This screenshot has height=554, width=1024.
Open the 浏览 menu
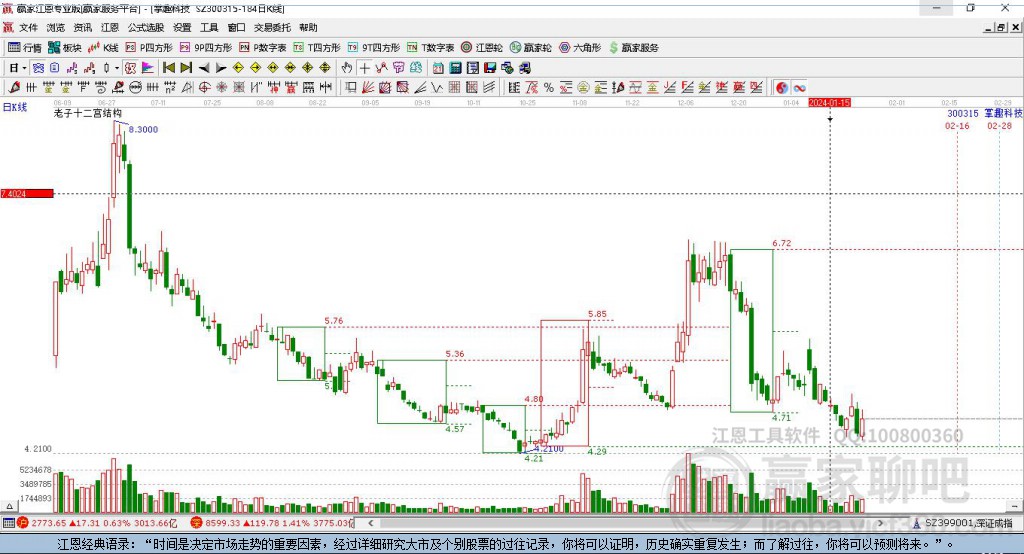click(56, 27)
